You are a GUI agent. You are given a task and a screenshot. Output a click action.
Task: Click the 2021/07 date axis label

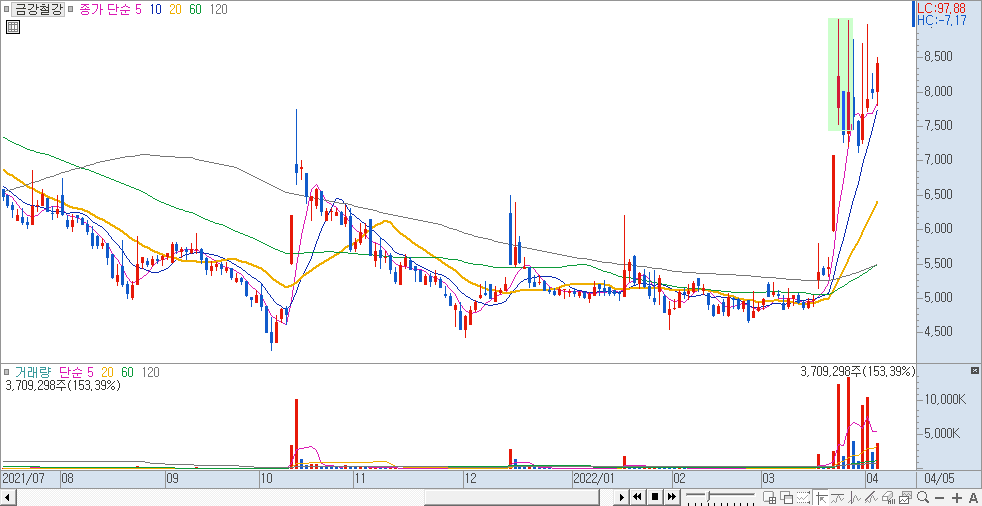pos(23,479)
